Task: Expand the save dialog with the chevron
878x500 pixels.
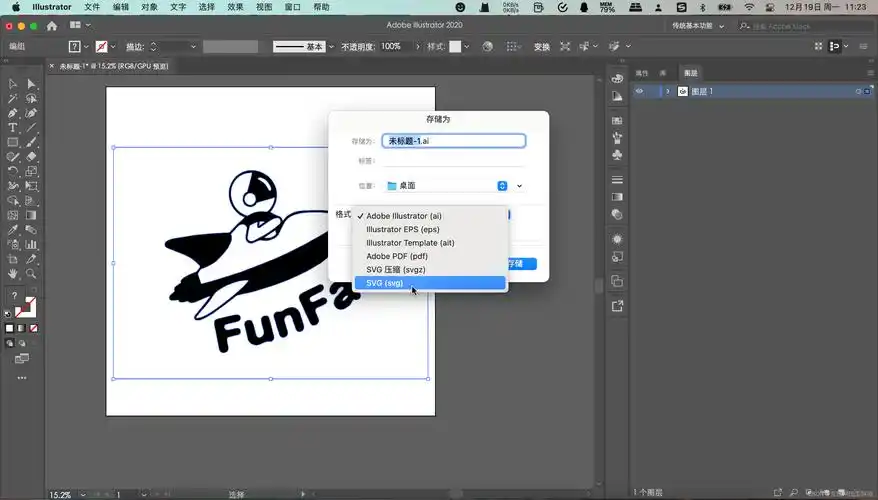Action: pyautogui.click(x=520, y=186)
